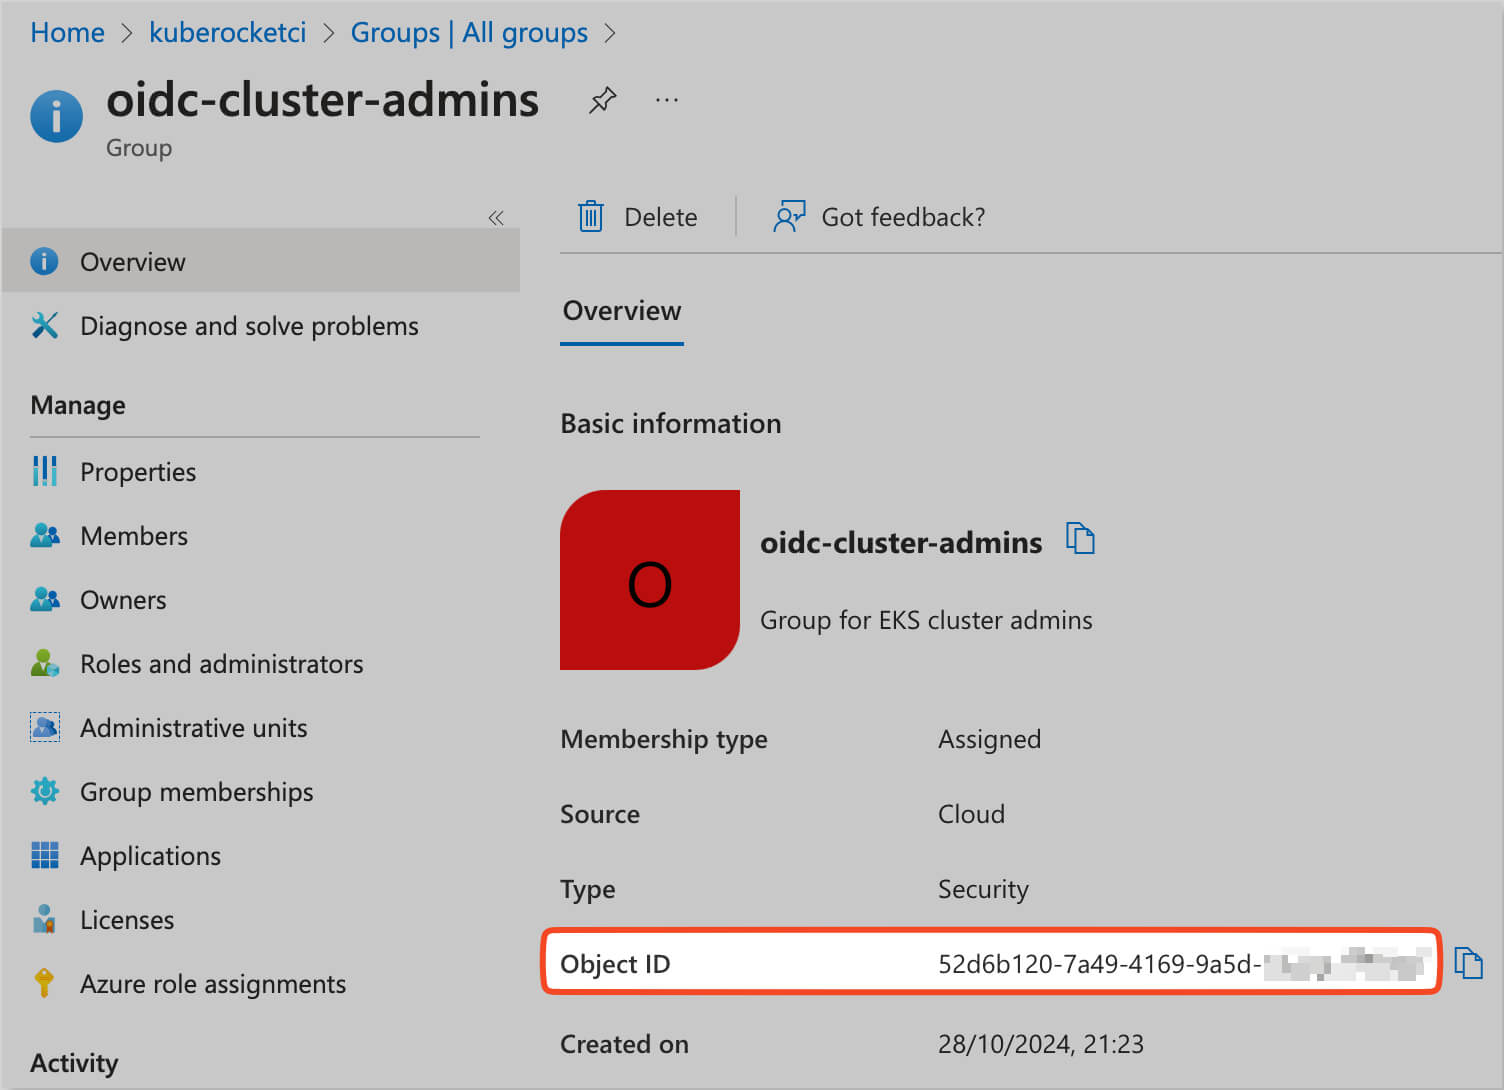Collapse the left navigation pane
1504x1090 pixels.
click(496, 217)
